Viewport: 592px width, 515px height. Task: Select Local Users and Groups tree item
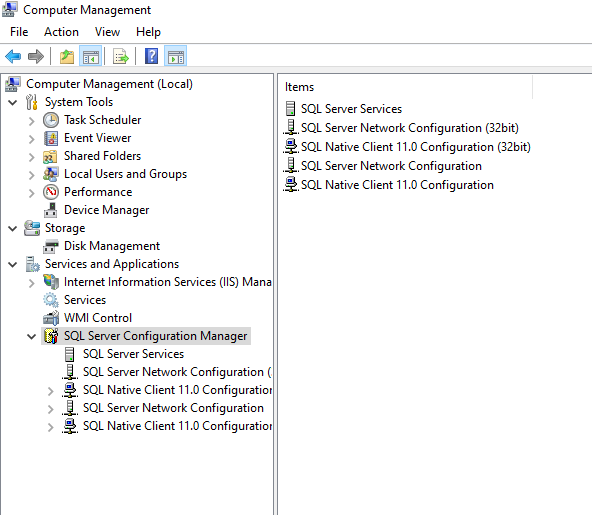(x=125, y=174)
